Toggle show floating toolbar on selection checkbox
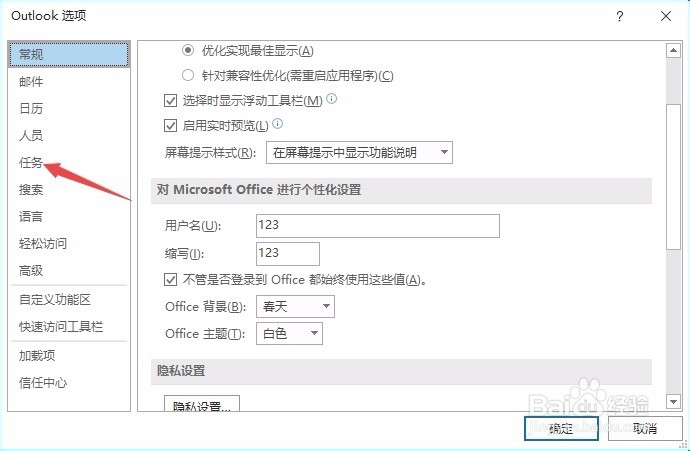This screenshot has width=690, height=451. (170, 100)
